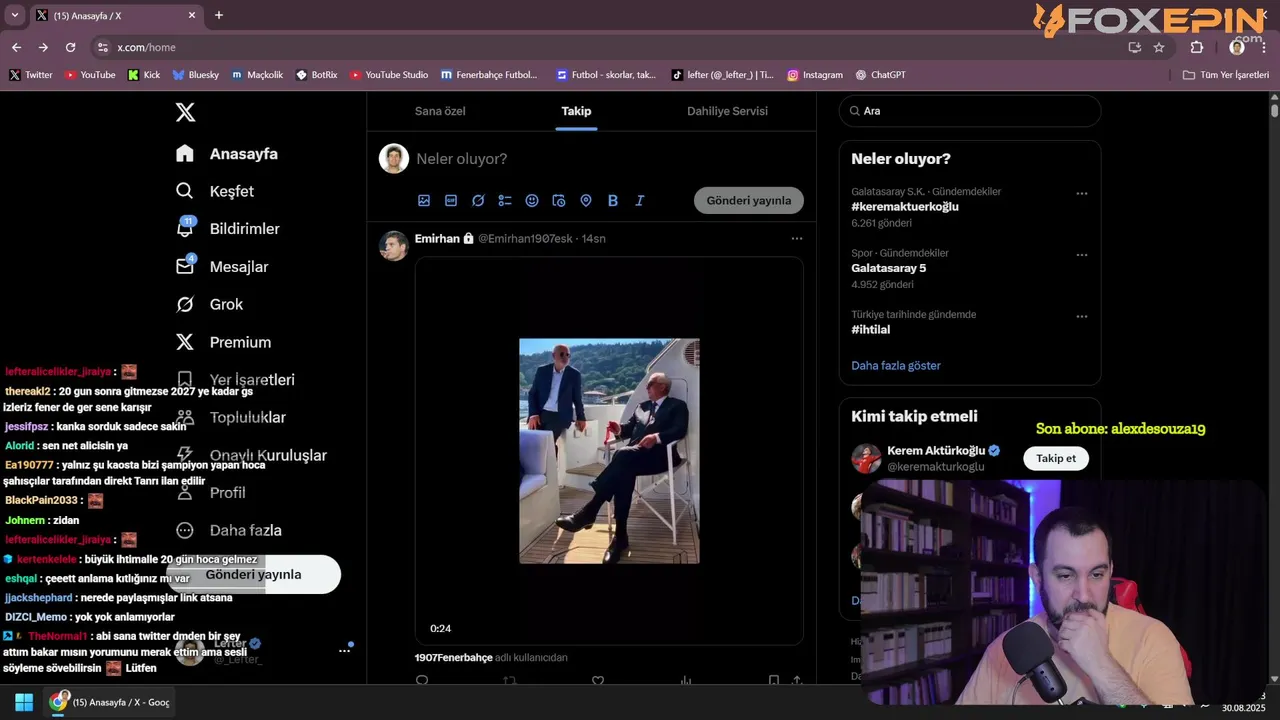
Task: Open Grok enhance icon in composer
Action: click(x=478, y=200)
